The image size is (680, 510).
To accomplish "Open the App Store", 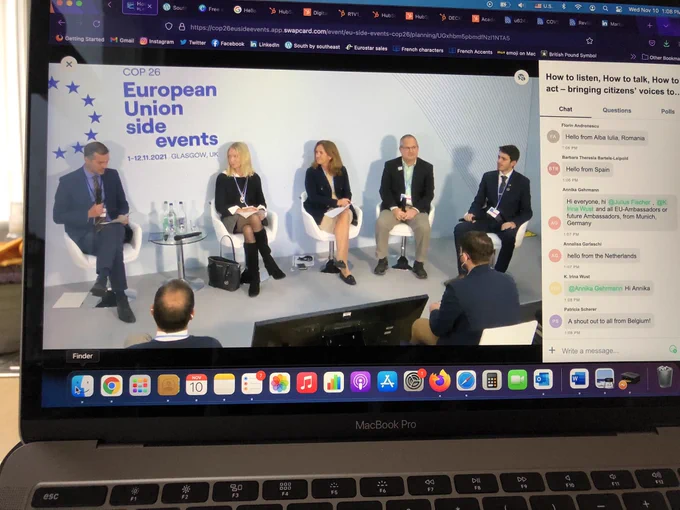I will coord(387,382).
